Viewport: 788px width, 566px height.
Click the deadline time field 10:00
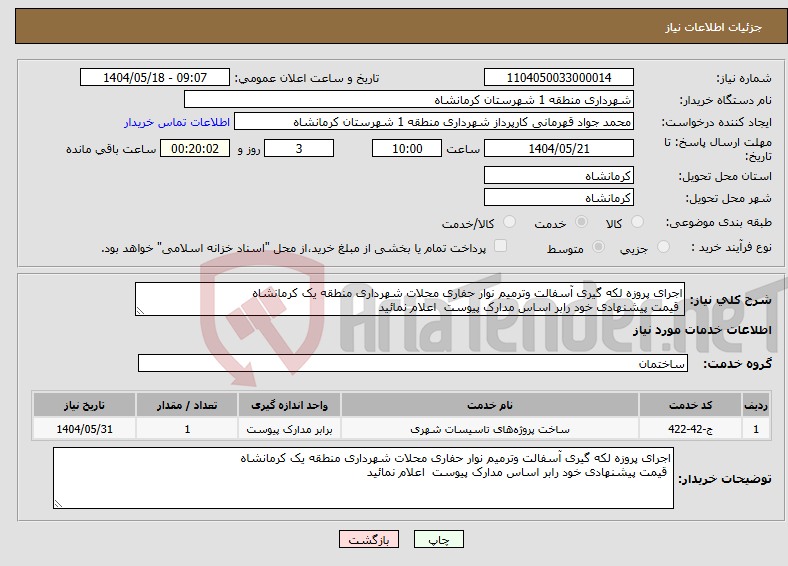(x=407, y=148)
